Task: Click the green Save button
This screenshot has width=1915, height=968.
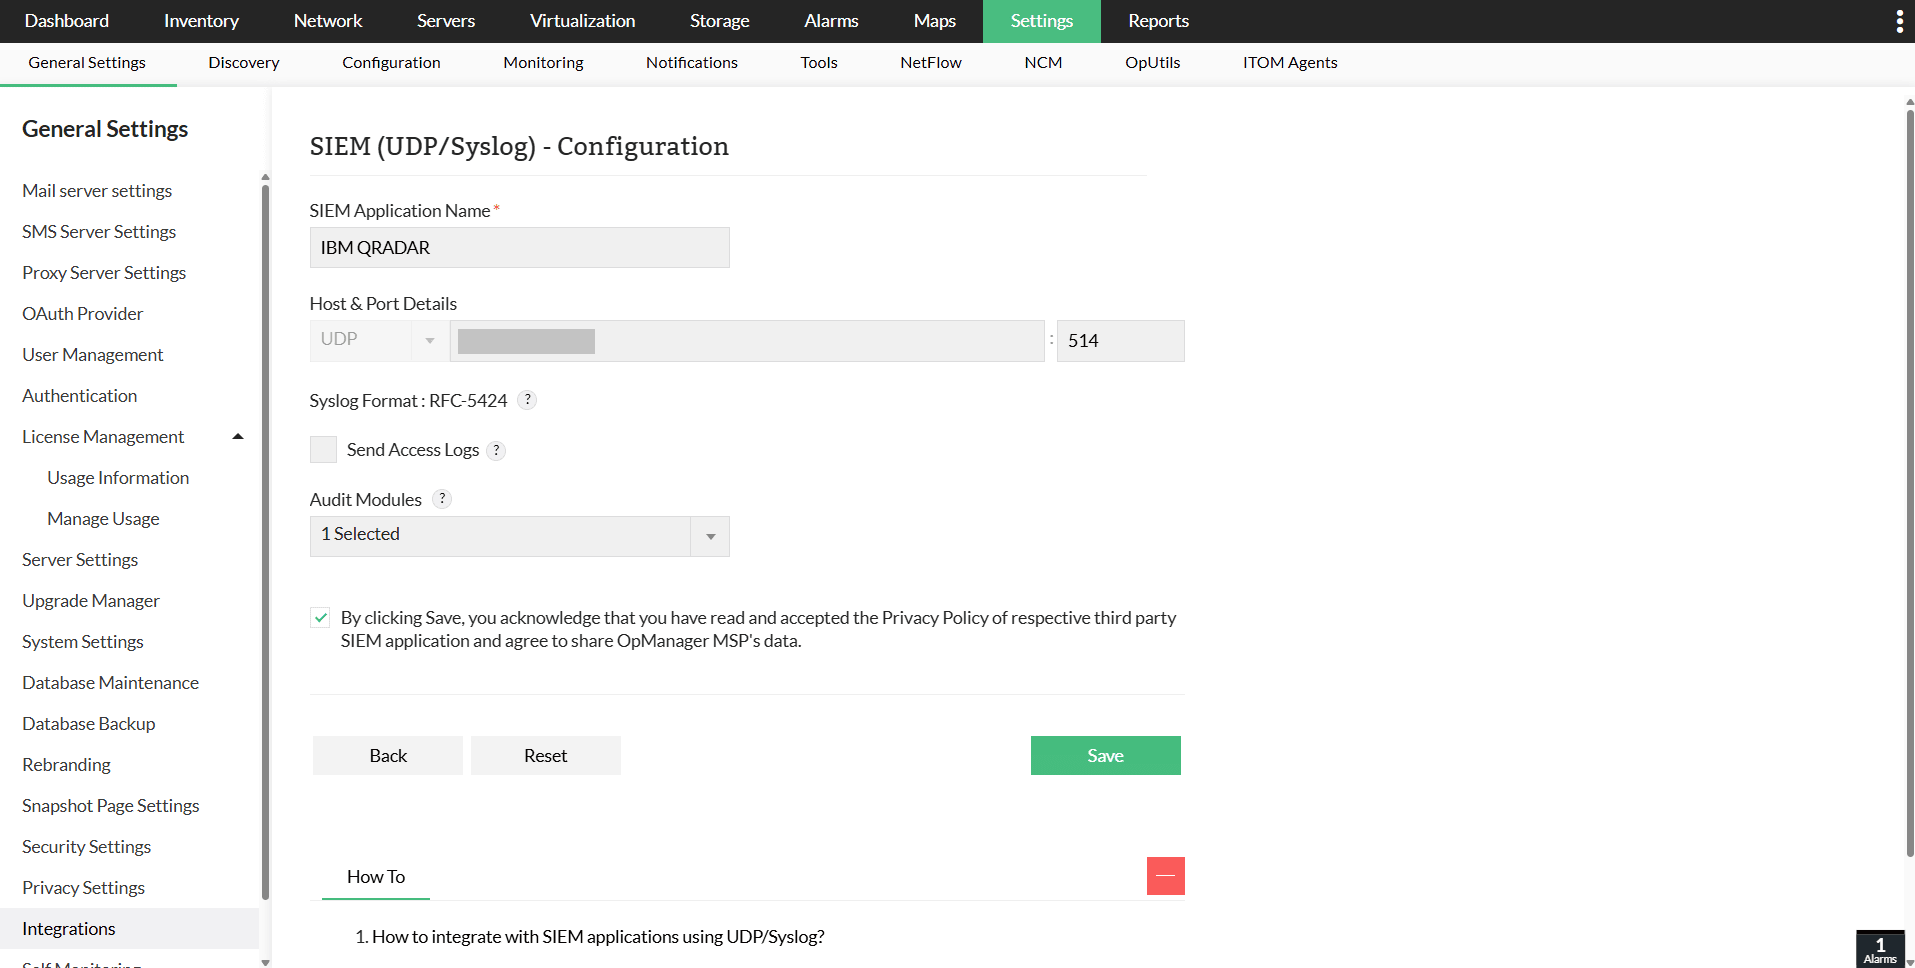Action: coord(1105,756)
